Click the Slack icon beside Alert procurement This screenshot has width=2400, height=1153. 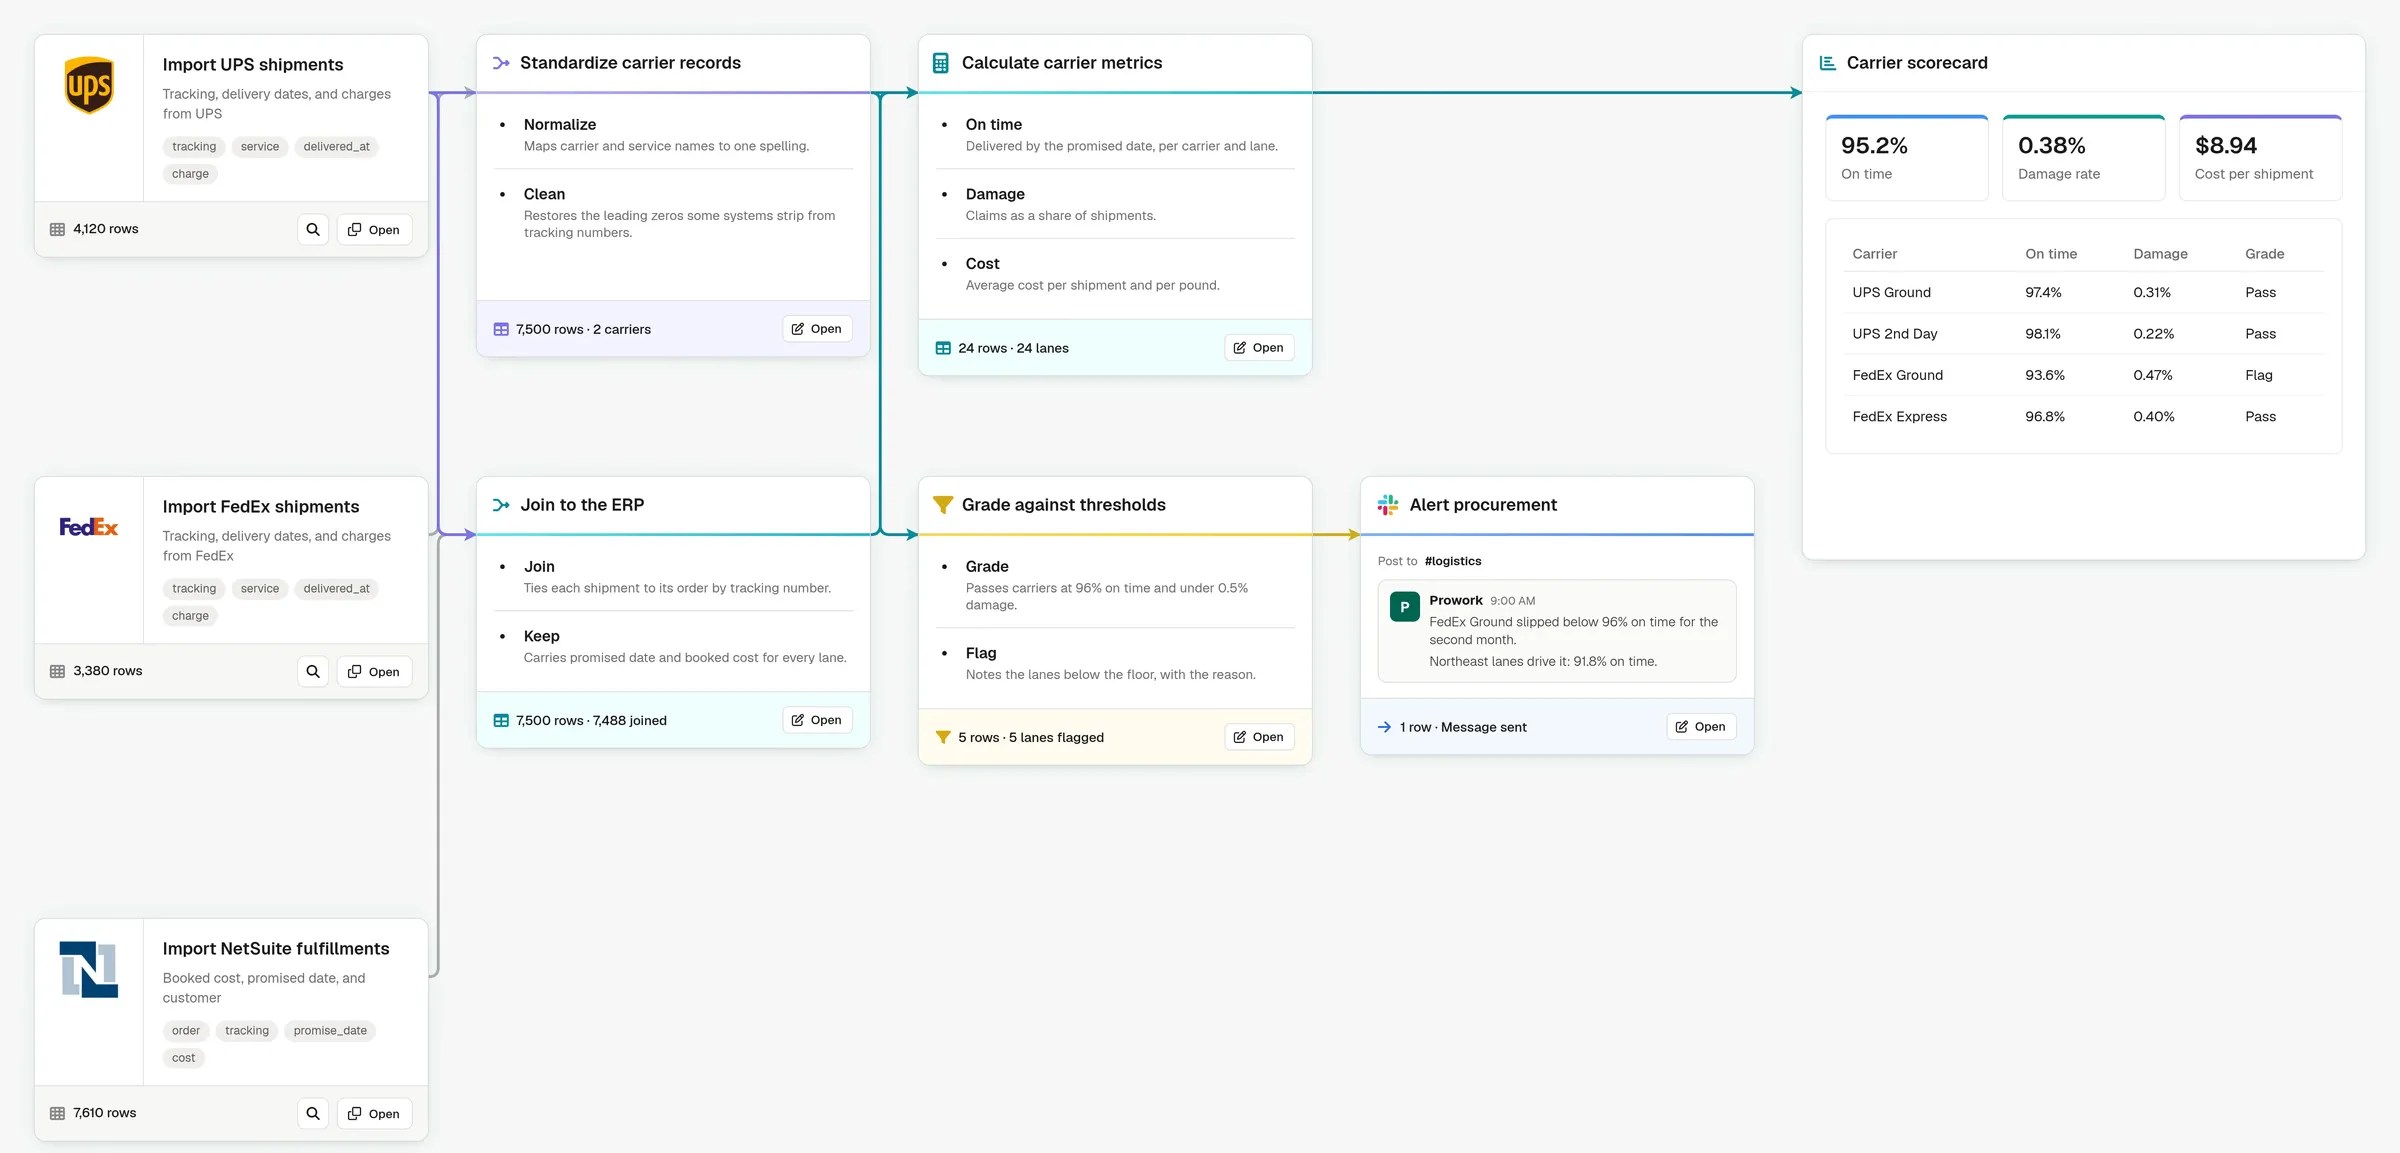[1388, 505]
